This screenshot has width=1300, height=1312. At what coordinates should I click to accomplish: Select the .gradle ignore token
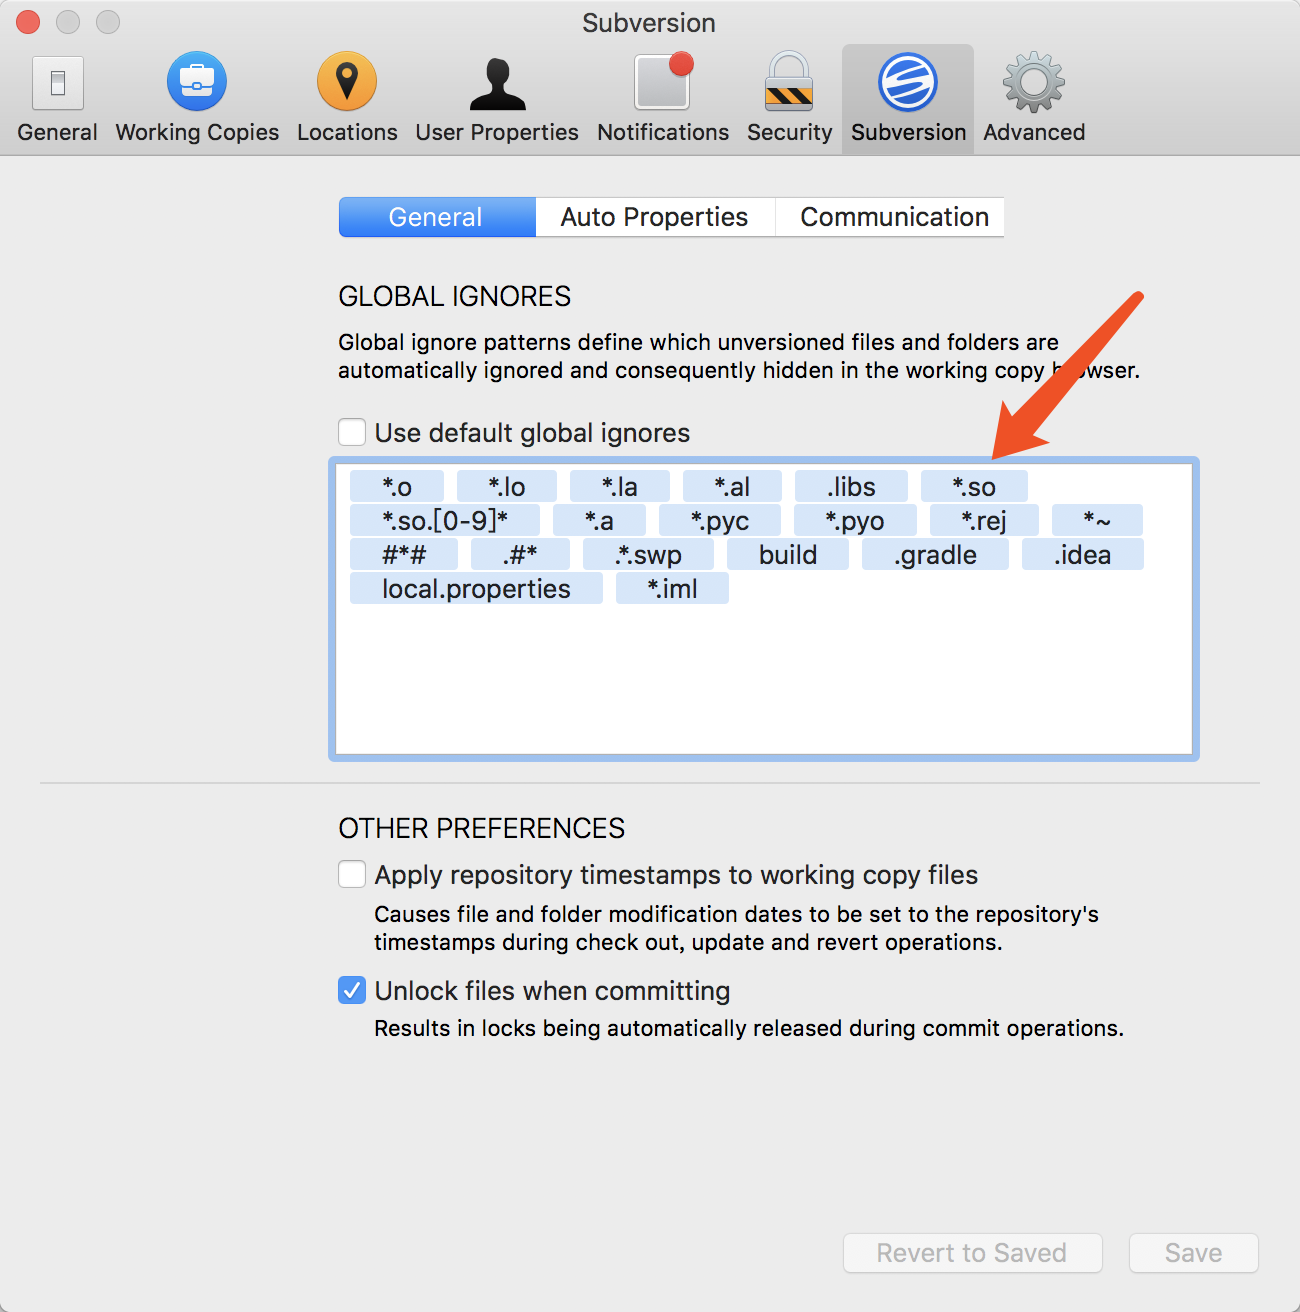coord(935,554)
